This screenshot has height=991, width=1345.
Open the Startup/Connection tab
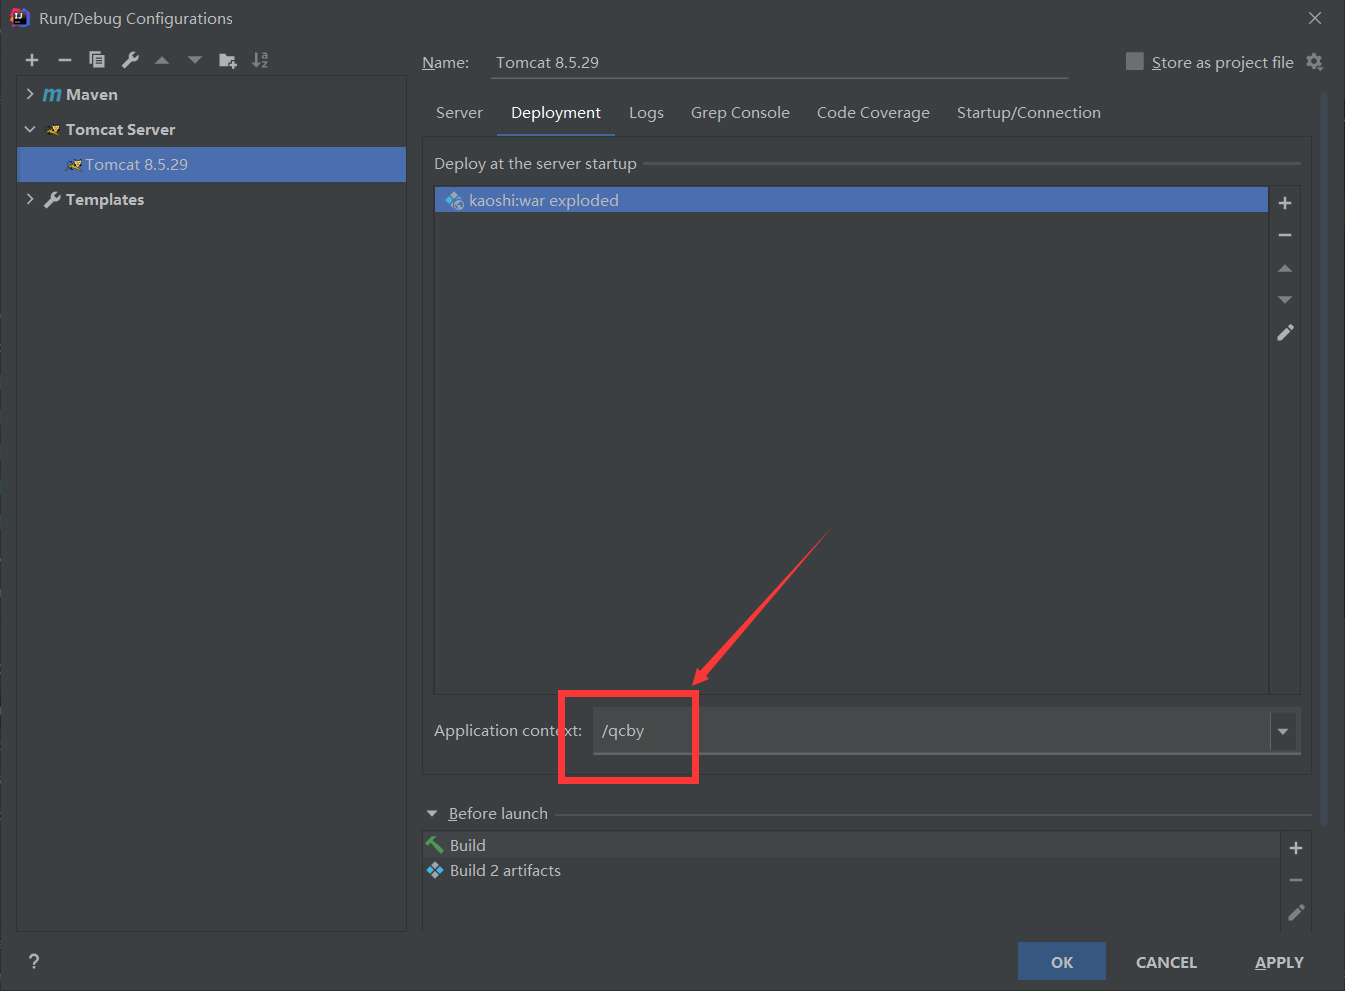pos(1028,113)
